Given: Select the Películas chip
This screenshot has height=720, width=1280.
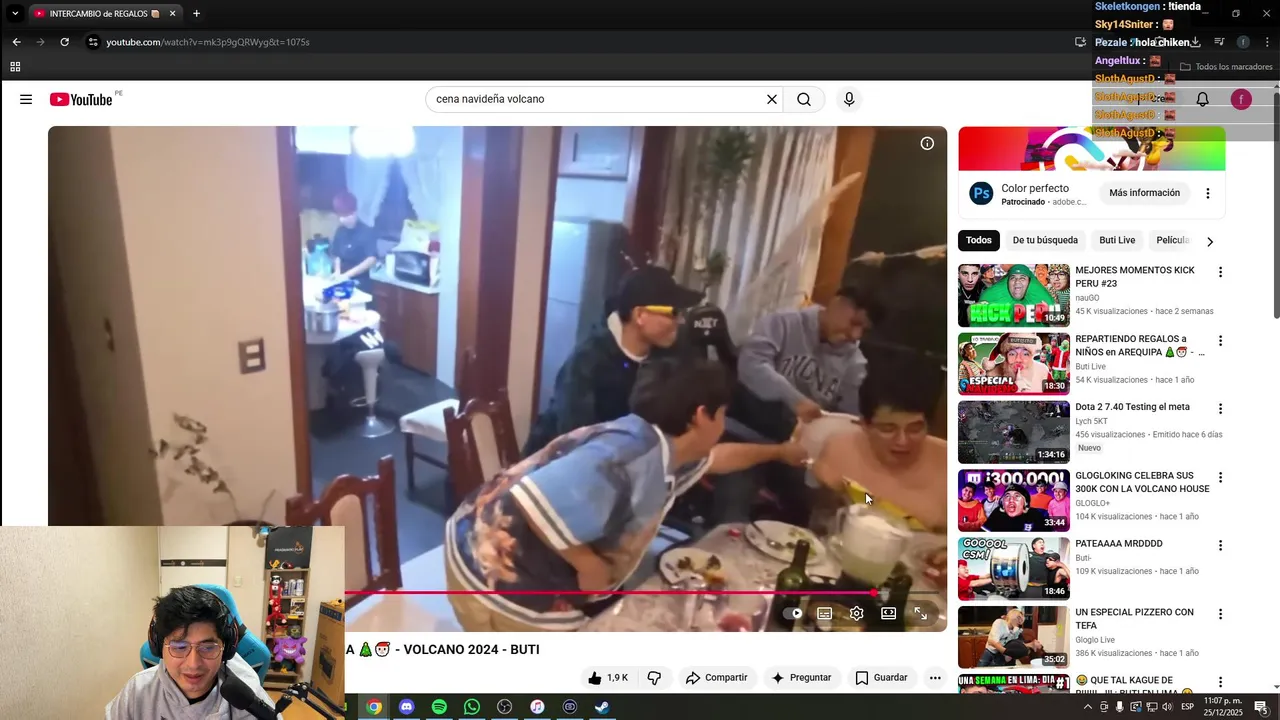Looking at the screenshot, I should 1172,240.
